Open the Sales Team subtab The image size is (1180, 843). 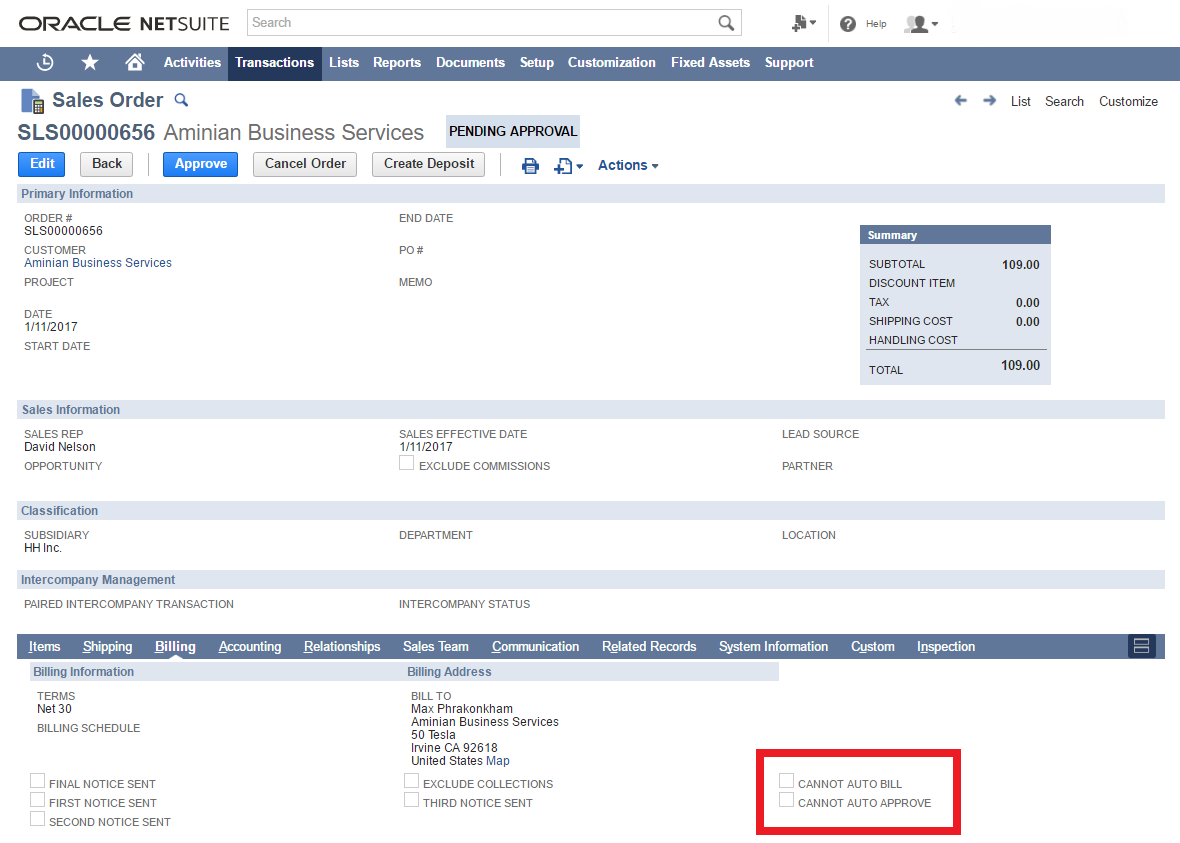tap(436, 647)
